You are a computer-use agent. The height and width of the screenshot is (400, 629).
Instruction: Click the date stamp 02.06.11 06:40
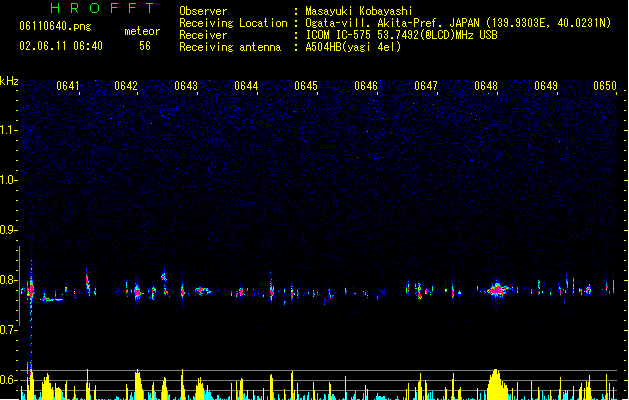pyautogui.click(x=61, y=46)
